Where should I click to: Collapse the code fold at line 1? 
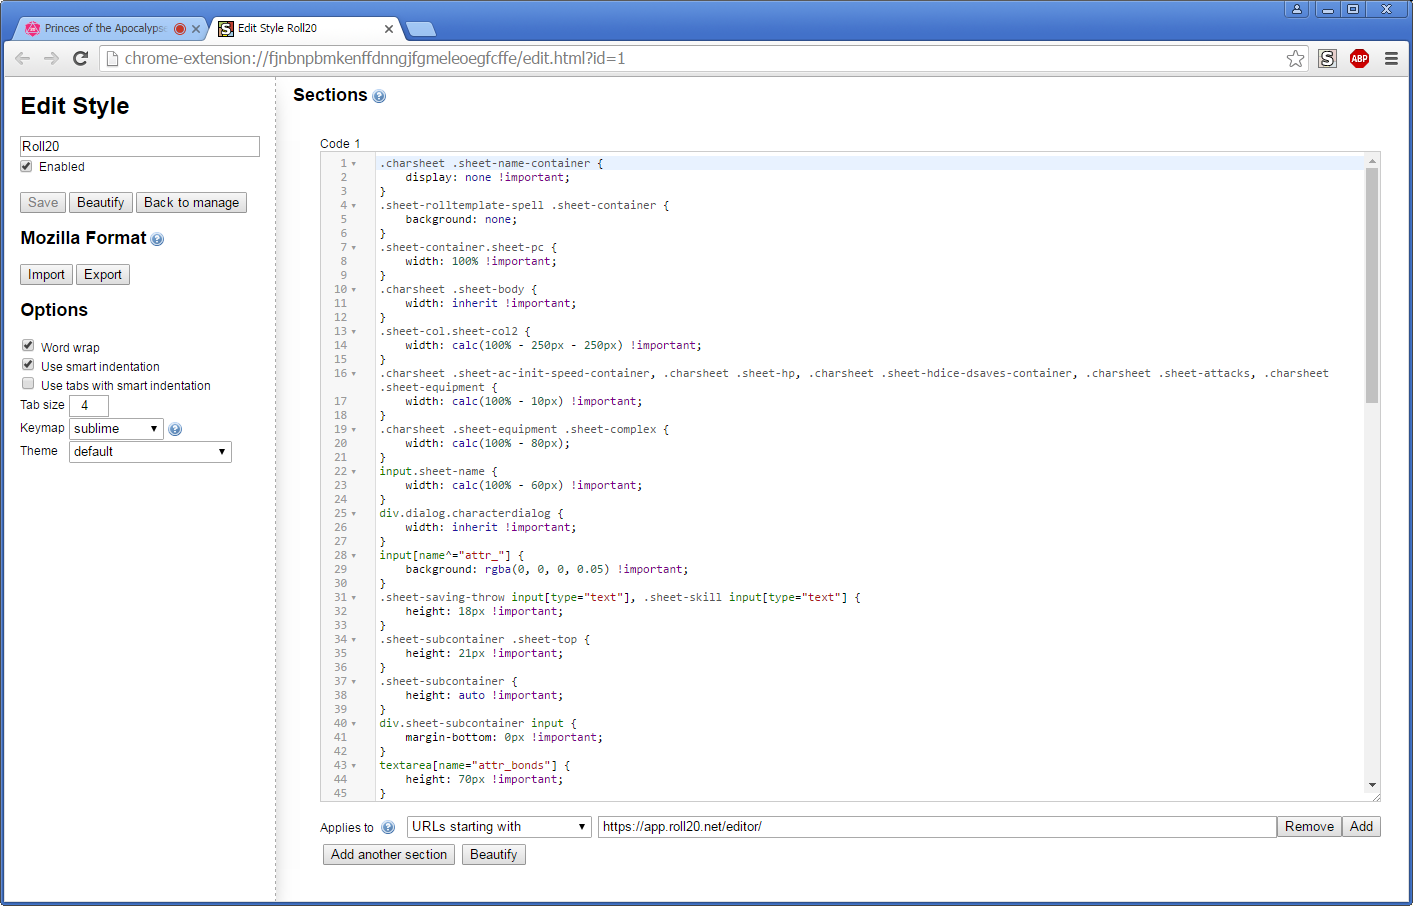[354, 163]
